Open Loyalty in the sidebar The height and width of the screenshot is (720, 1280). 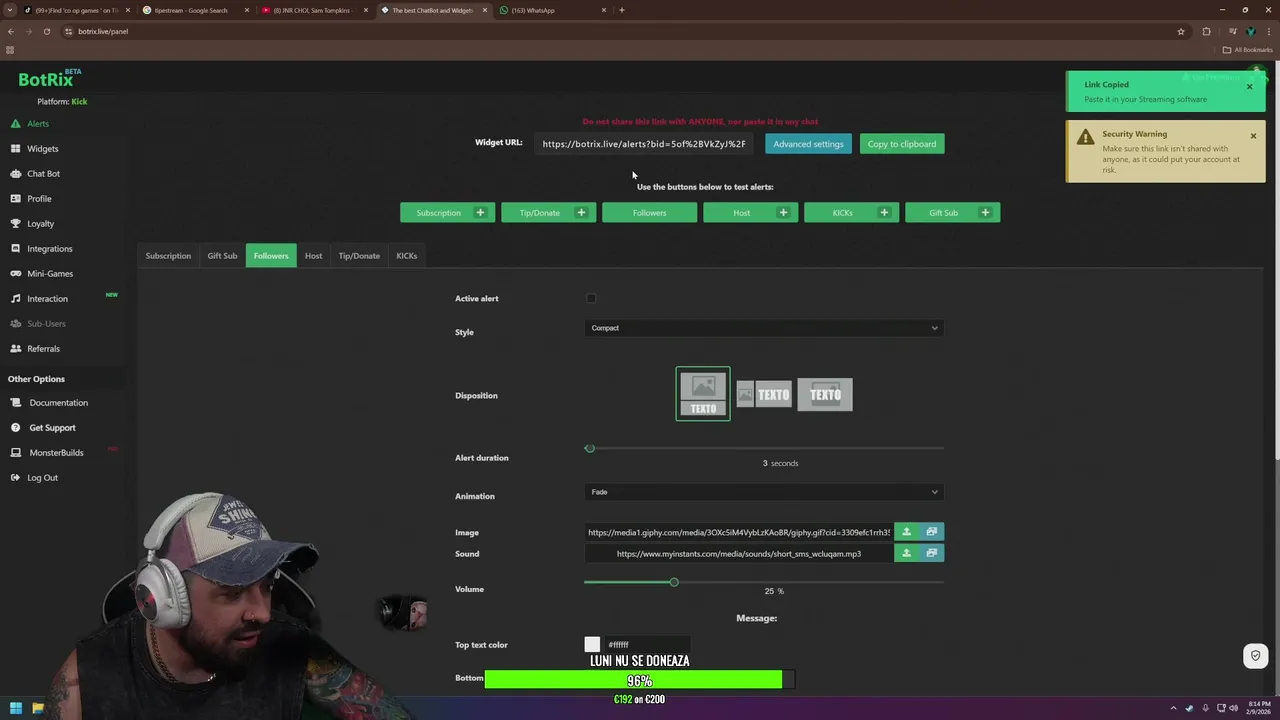click(40, 224)
